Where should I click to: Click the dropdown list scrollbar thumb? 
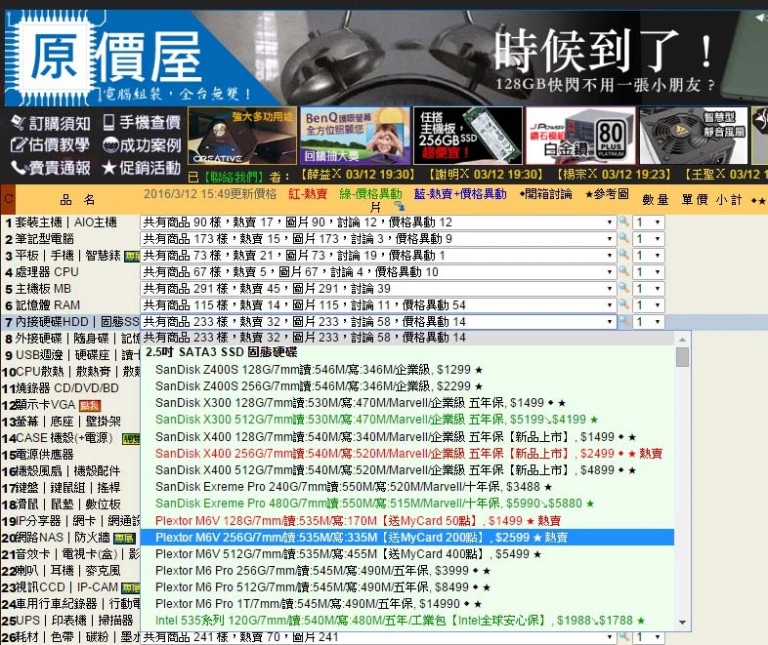pos(682,357)
